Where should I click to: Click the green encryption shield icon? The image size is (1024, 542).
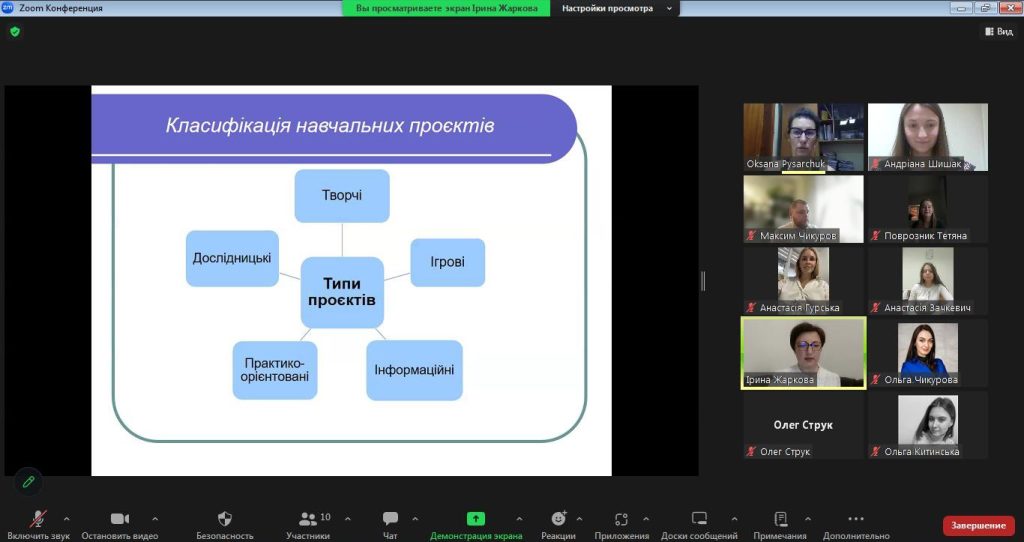coord(14,31)
